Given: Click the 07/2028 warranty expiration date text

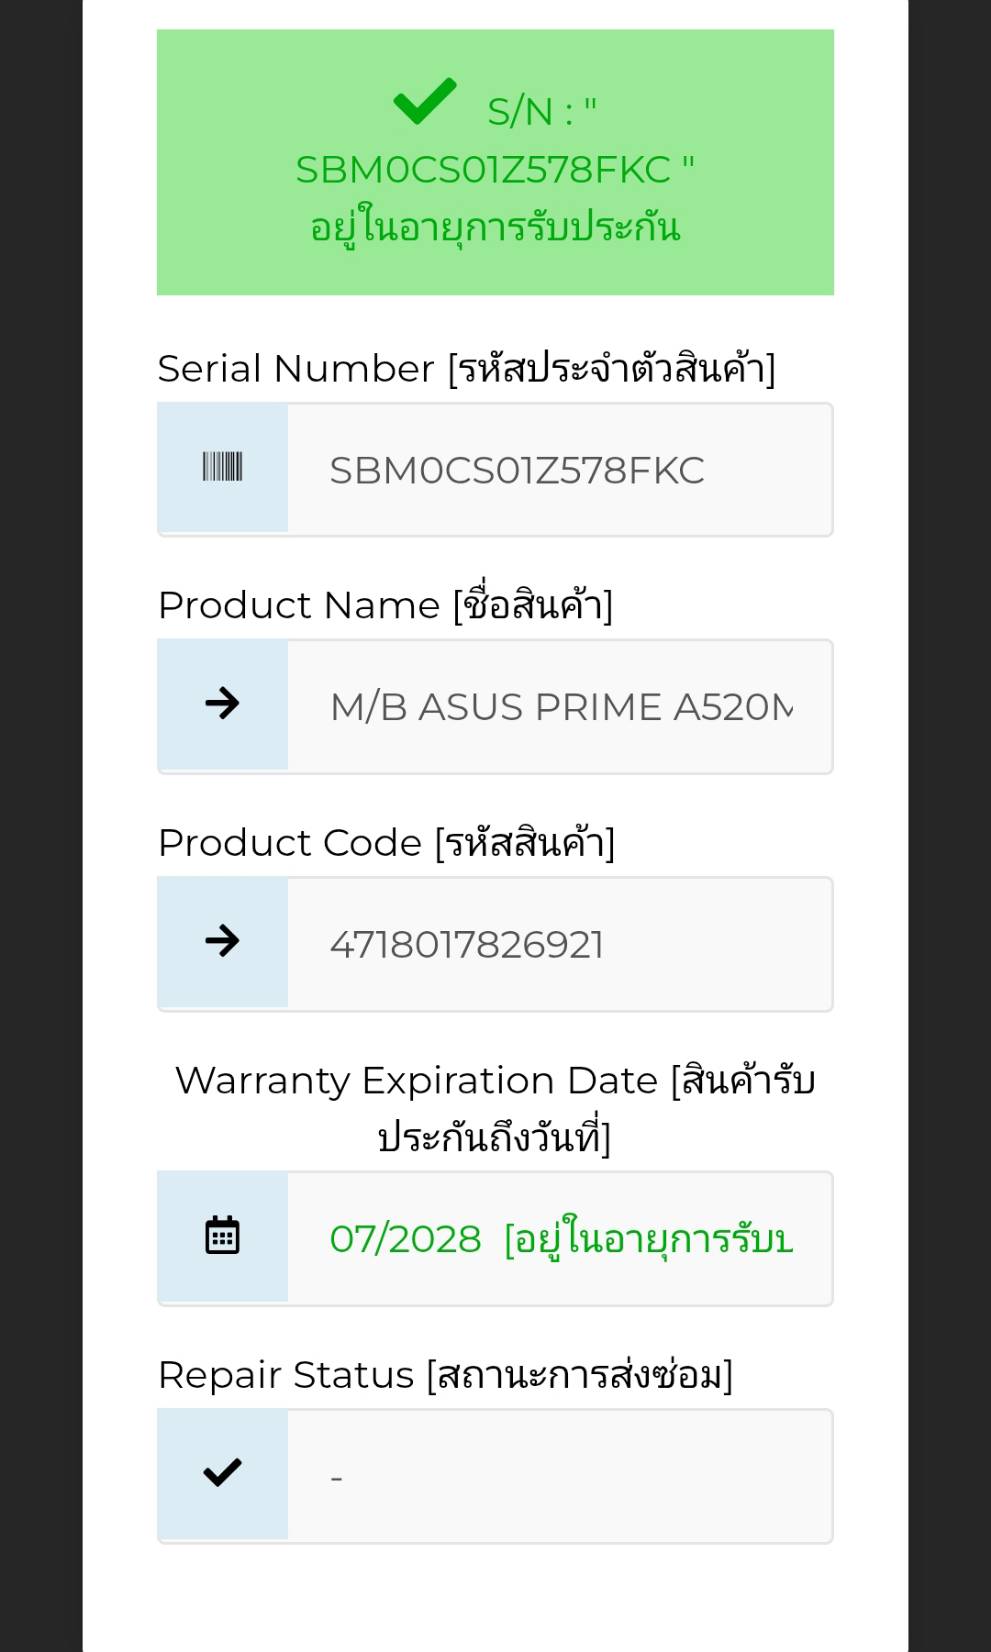Looking at the screenshot, I should 405,1239.
